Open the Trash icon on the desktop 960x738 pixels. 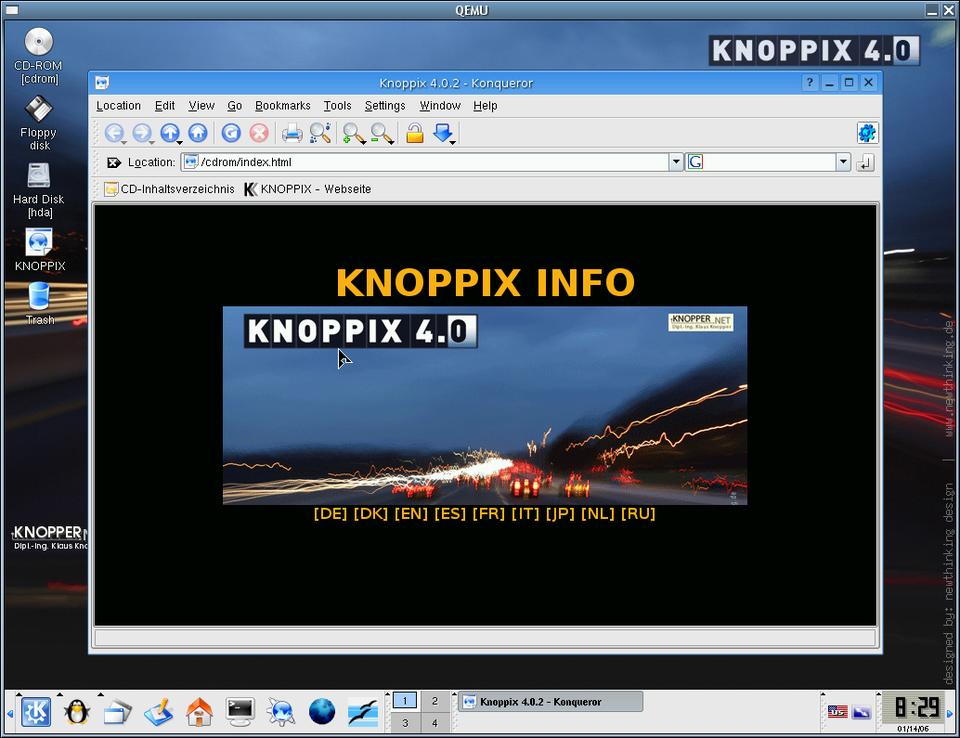click(39, 297)
